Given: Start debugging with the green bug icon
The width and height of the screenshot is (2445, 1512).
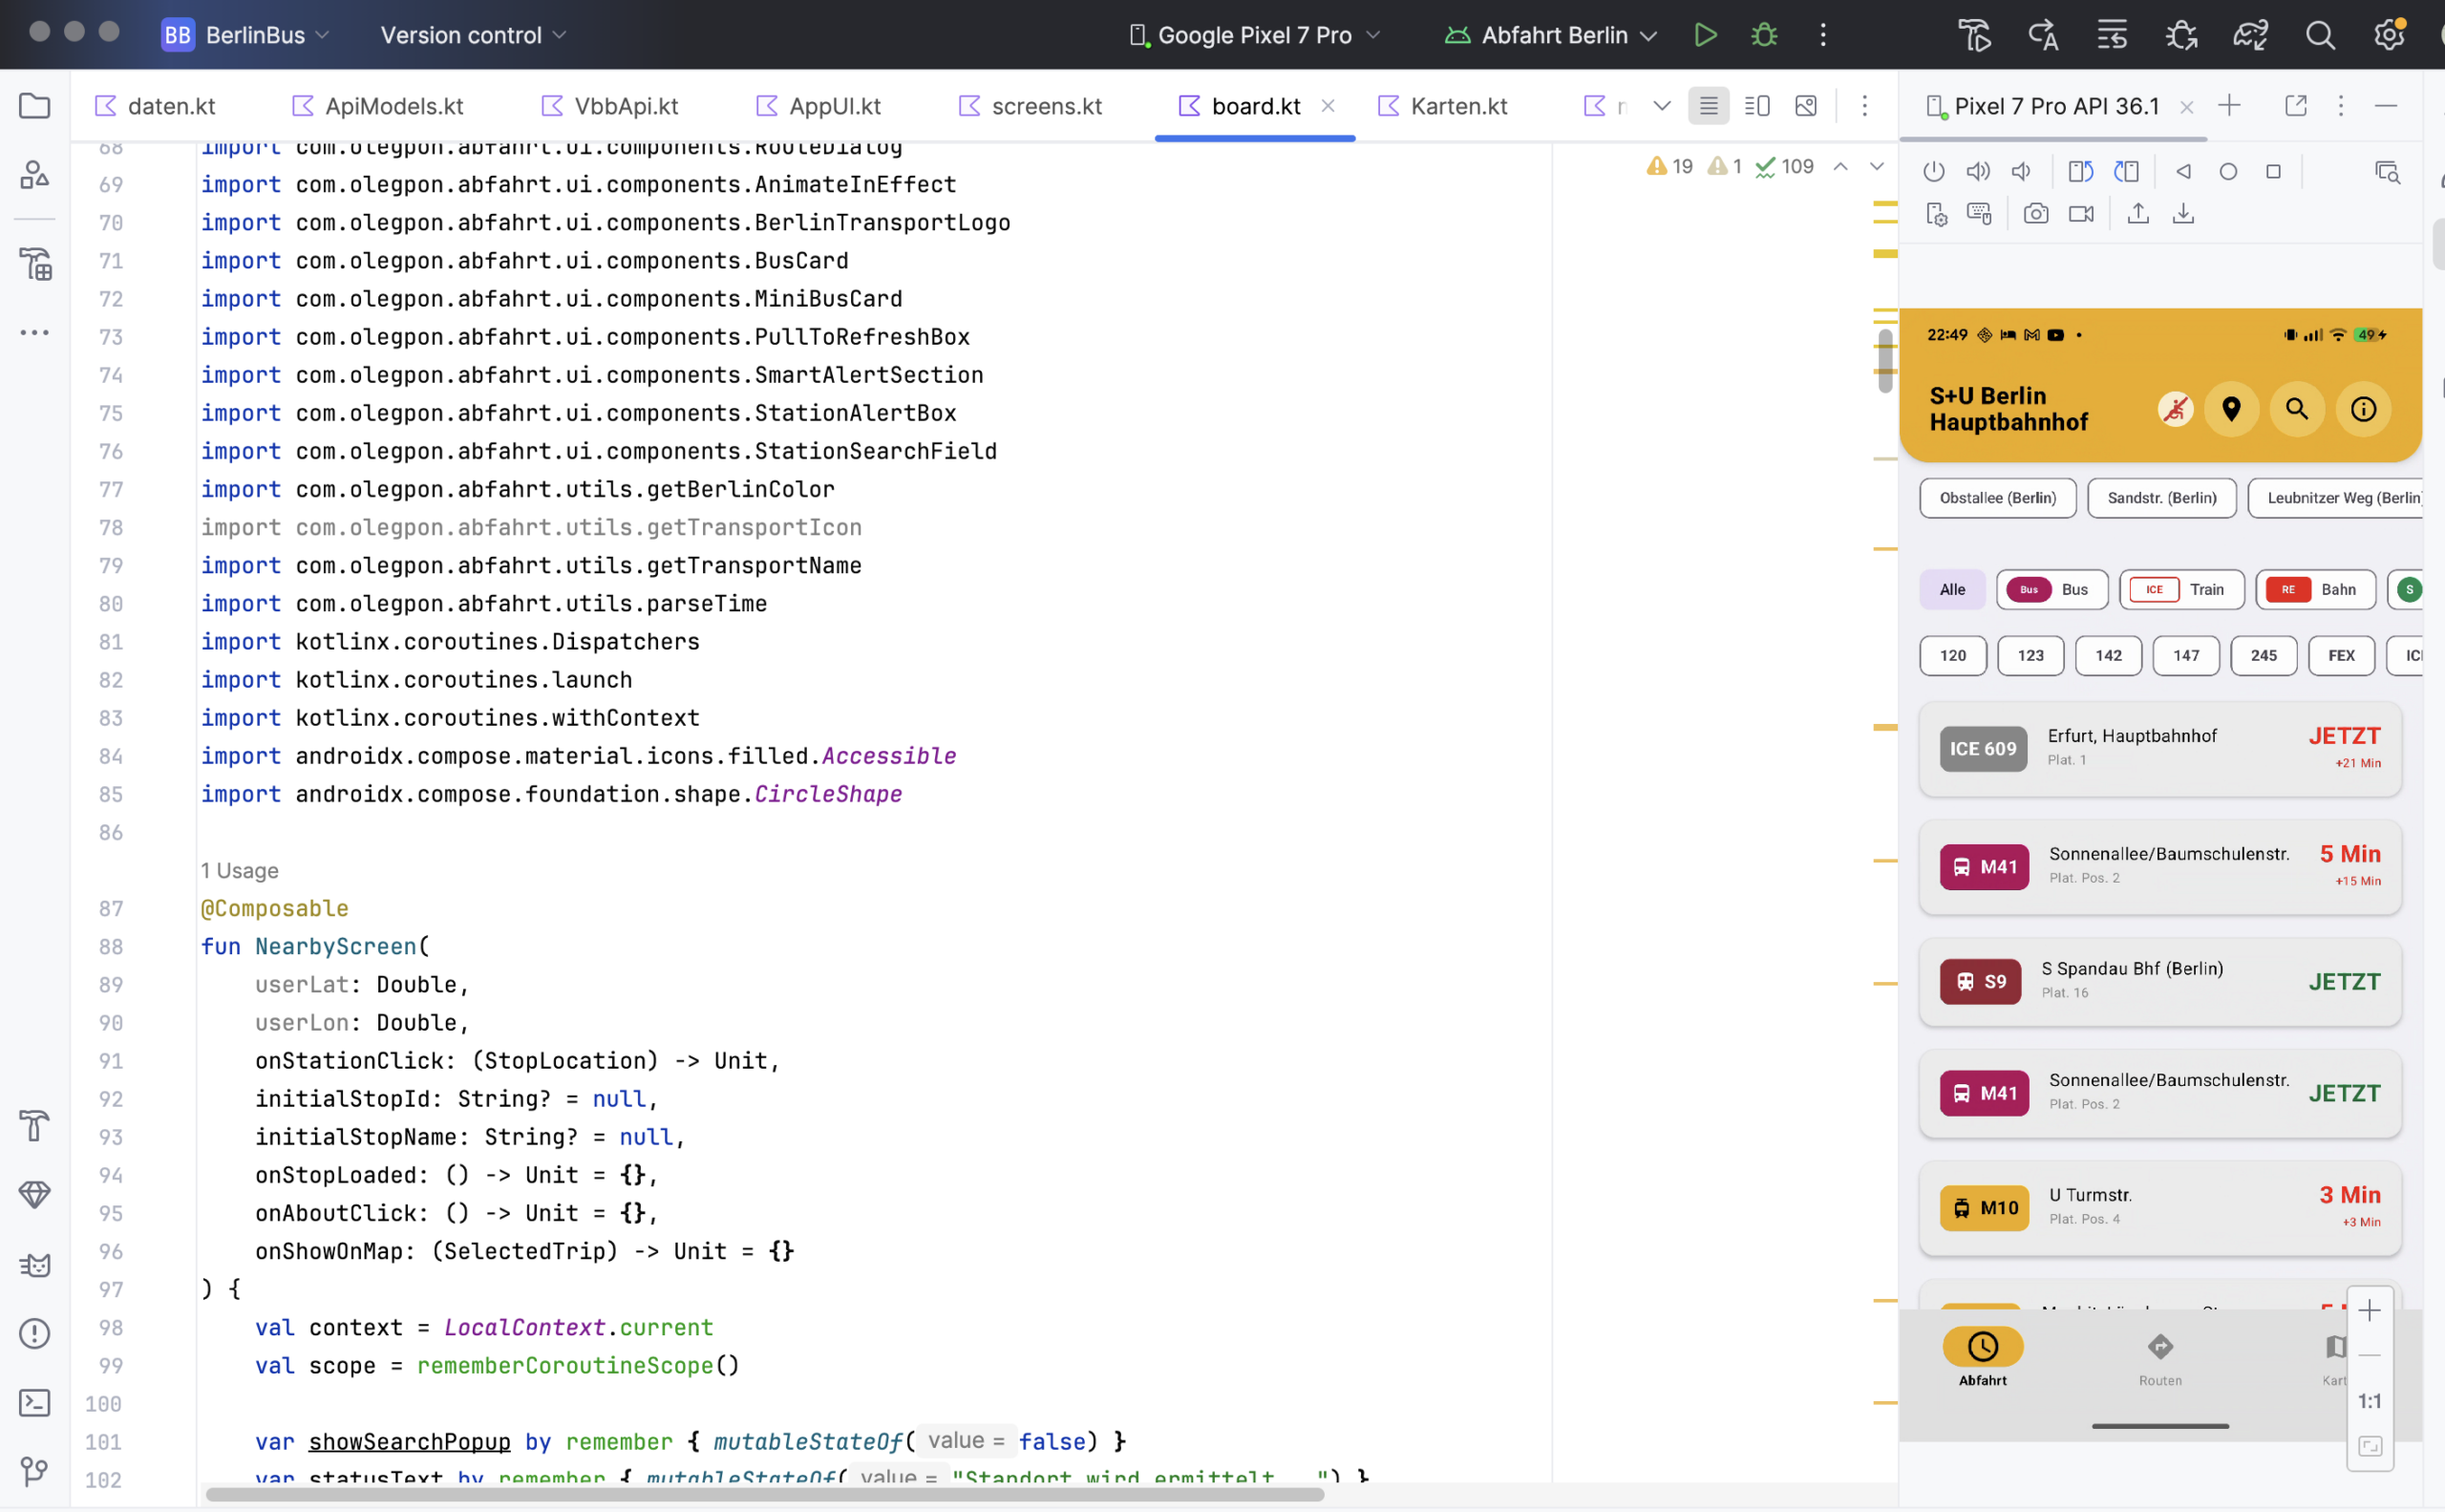Looking at the screenshot, I should click(x=1765, y=35).
